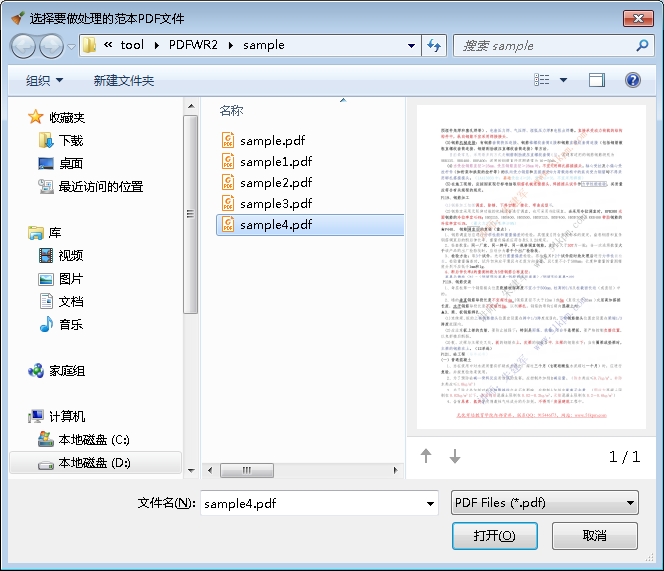The height and width of the screenshot is (571, 664).
Task: Click 新建文件夹 button
Action: tap(124, 80)
